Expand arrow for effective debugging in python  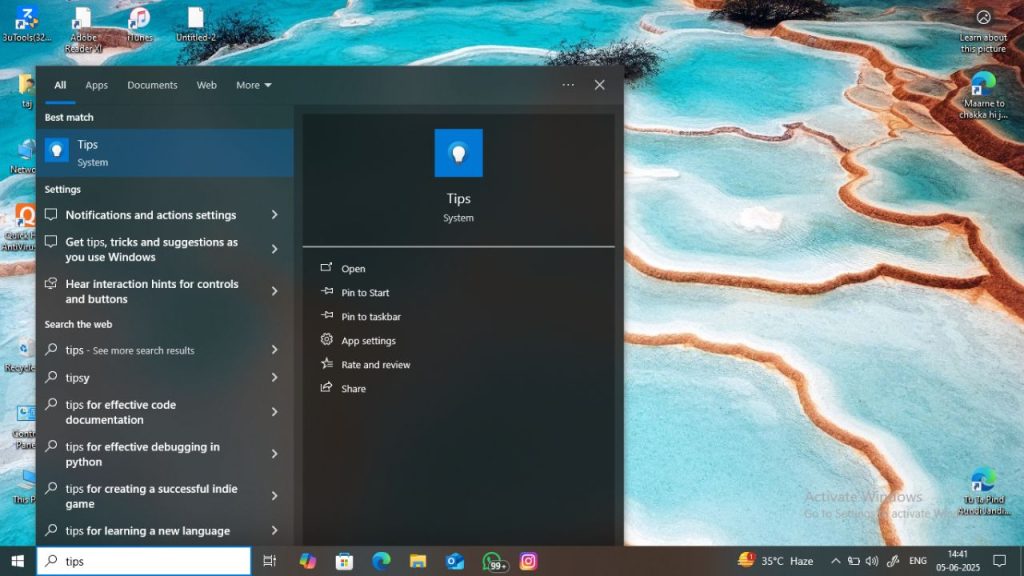coord(274,454)
